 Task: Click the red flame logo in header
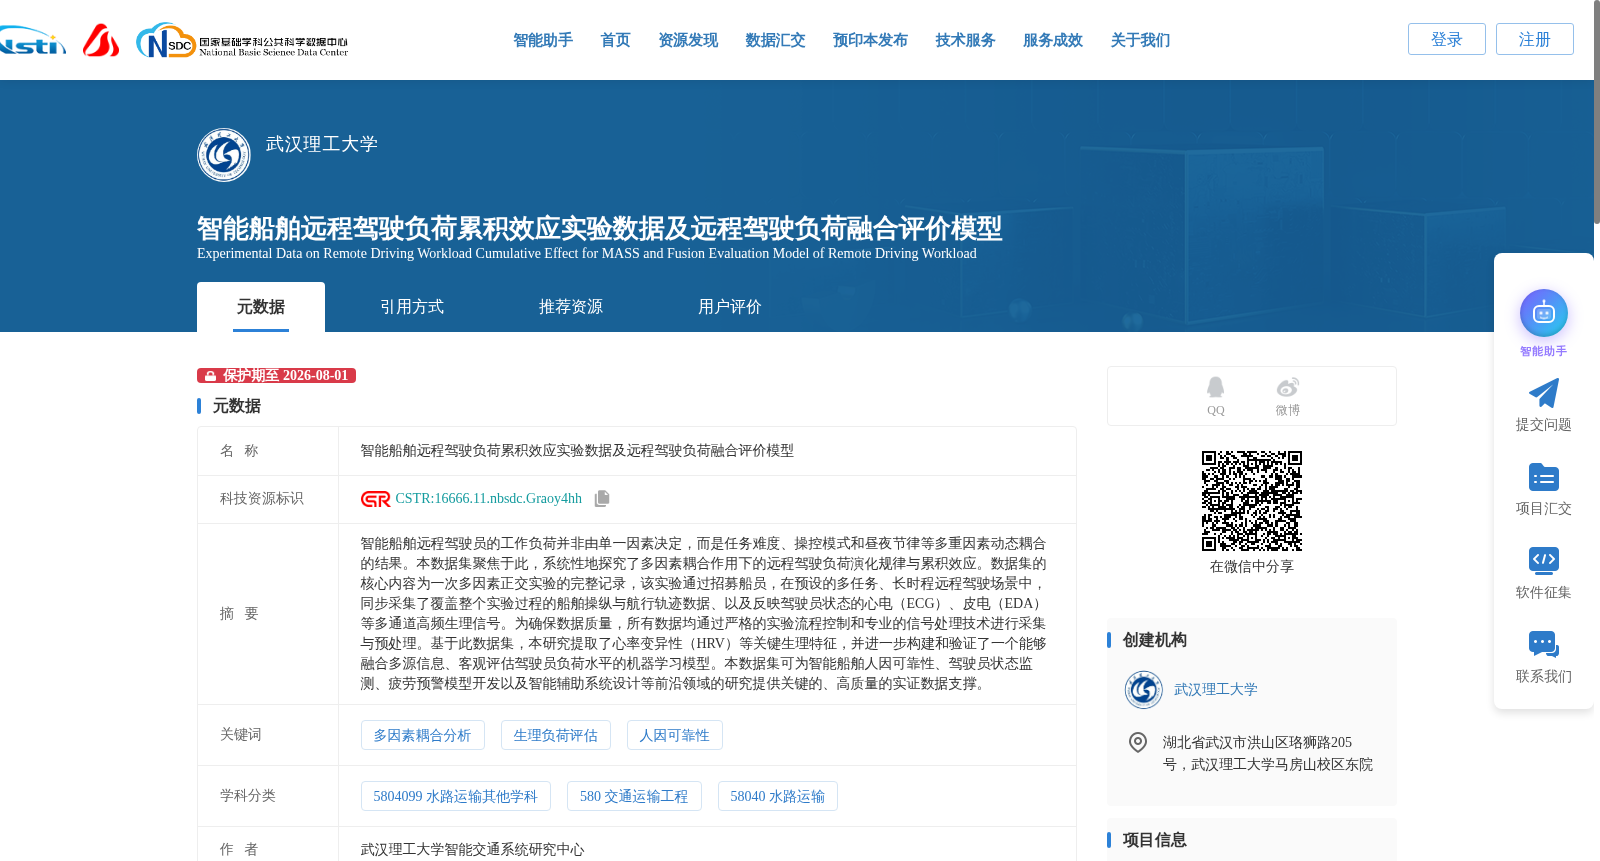point(101,40)
